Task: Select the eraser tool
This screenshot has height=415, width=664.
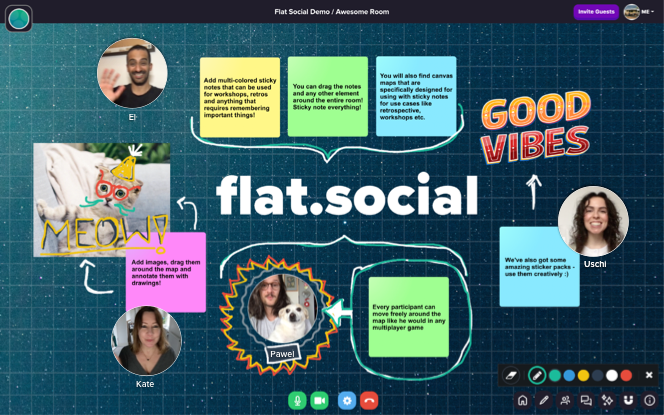Action: pyautogui.click(x=511, y=375)
